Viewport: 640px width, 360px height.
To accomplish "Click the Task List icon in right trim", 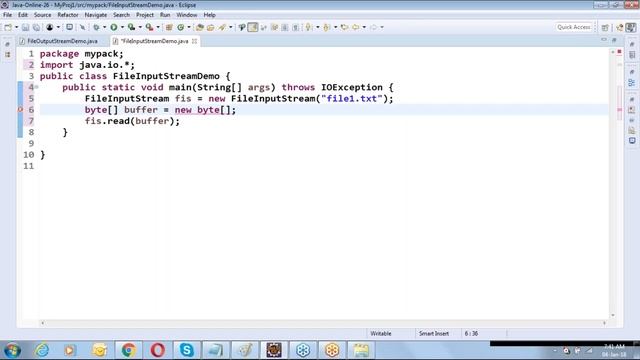I will (x=632, y=55).
